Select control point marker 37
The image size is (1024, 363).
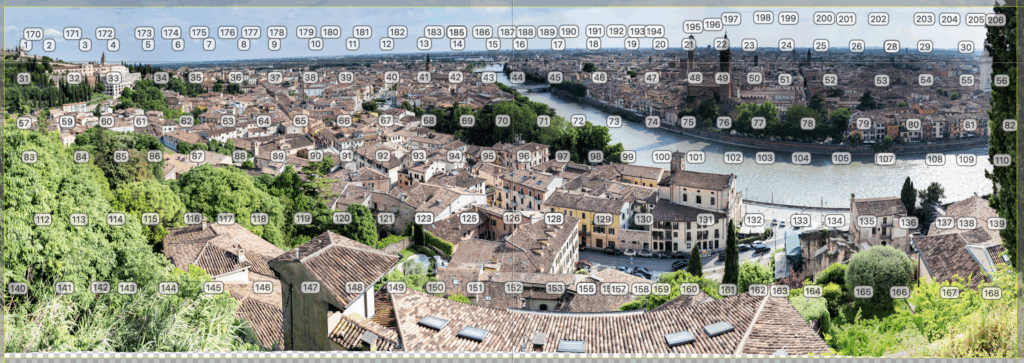point(275,77)
